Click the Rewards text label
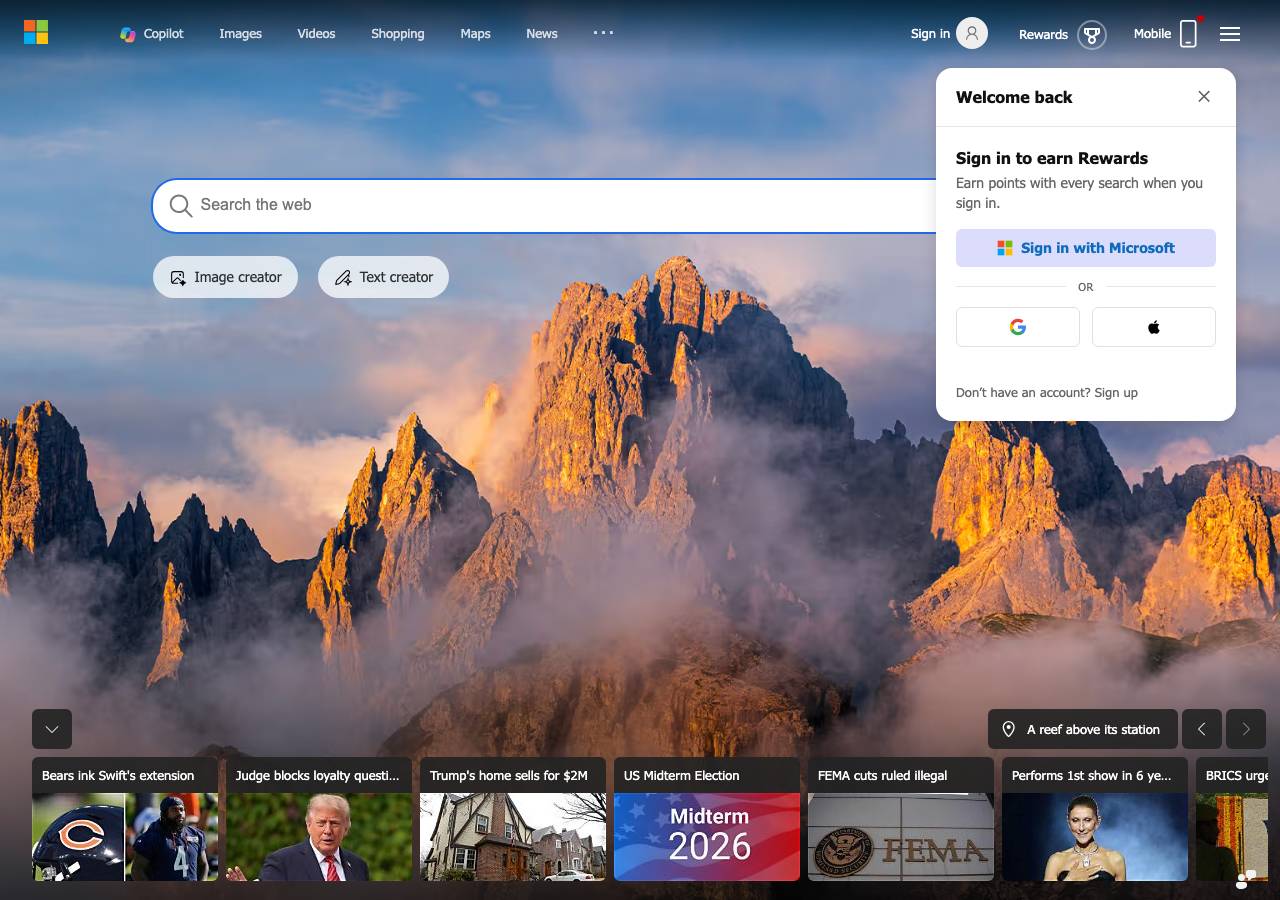The height and width of the screenshot is (900, 1280). pos(1043,35)
